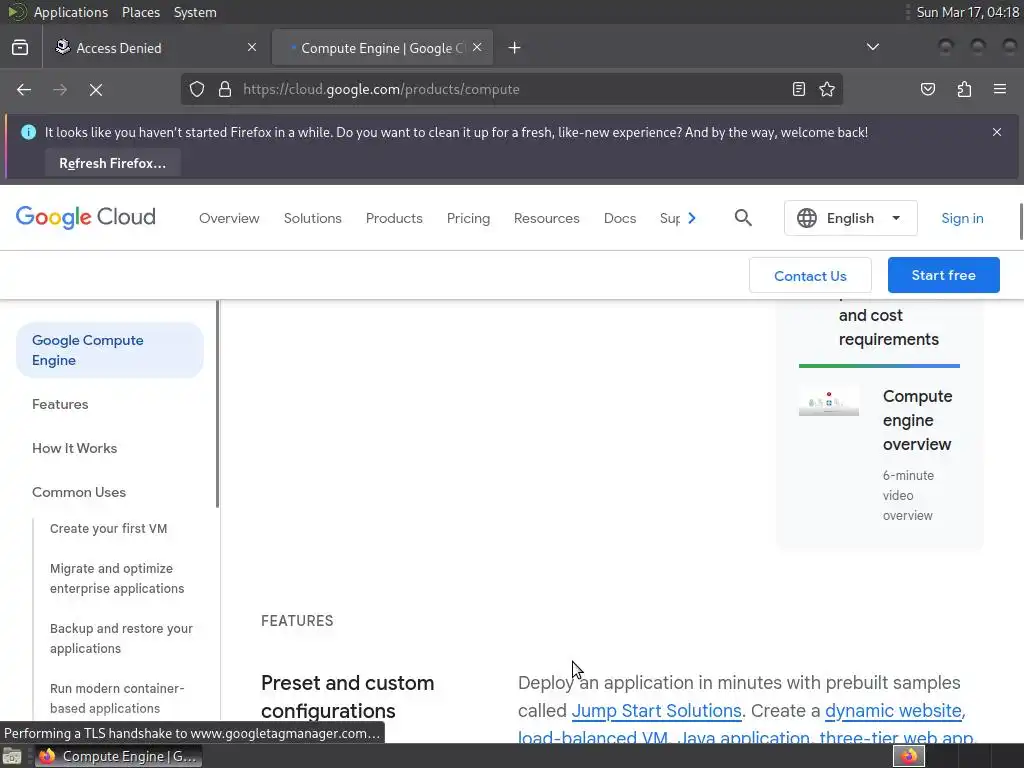The width and height of the screenshot is (1024, 768).
Task: Close the Access Denied tab
Action: [x=252, y=47]
